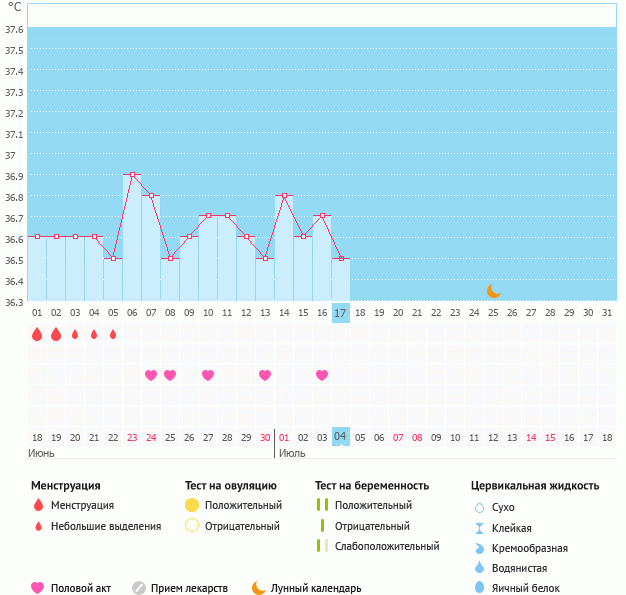Screen dimensions: 626x595
Task: Click the 36.9 temperature point on day 06
Action: pos(132,174)
